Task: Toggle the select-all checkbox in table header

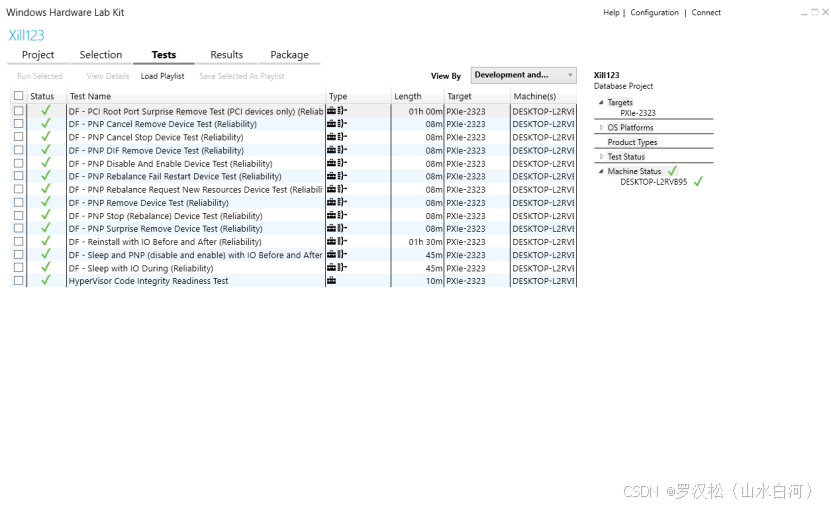Action: tap(19, 96)
